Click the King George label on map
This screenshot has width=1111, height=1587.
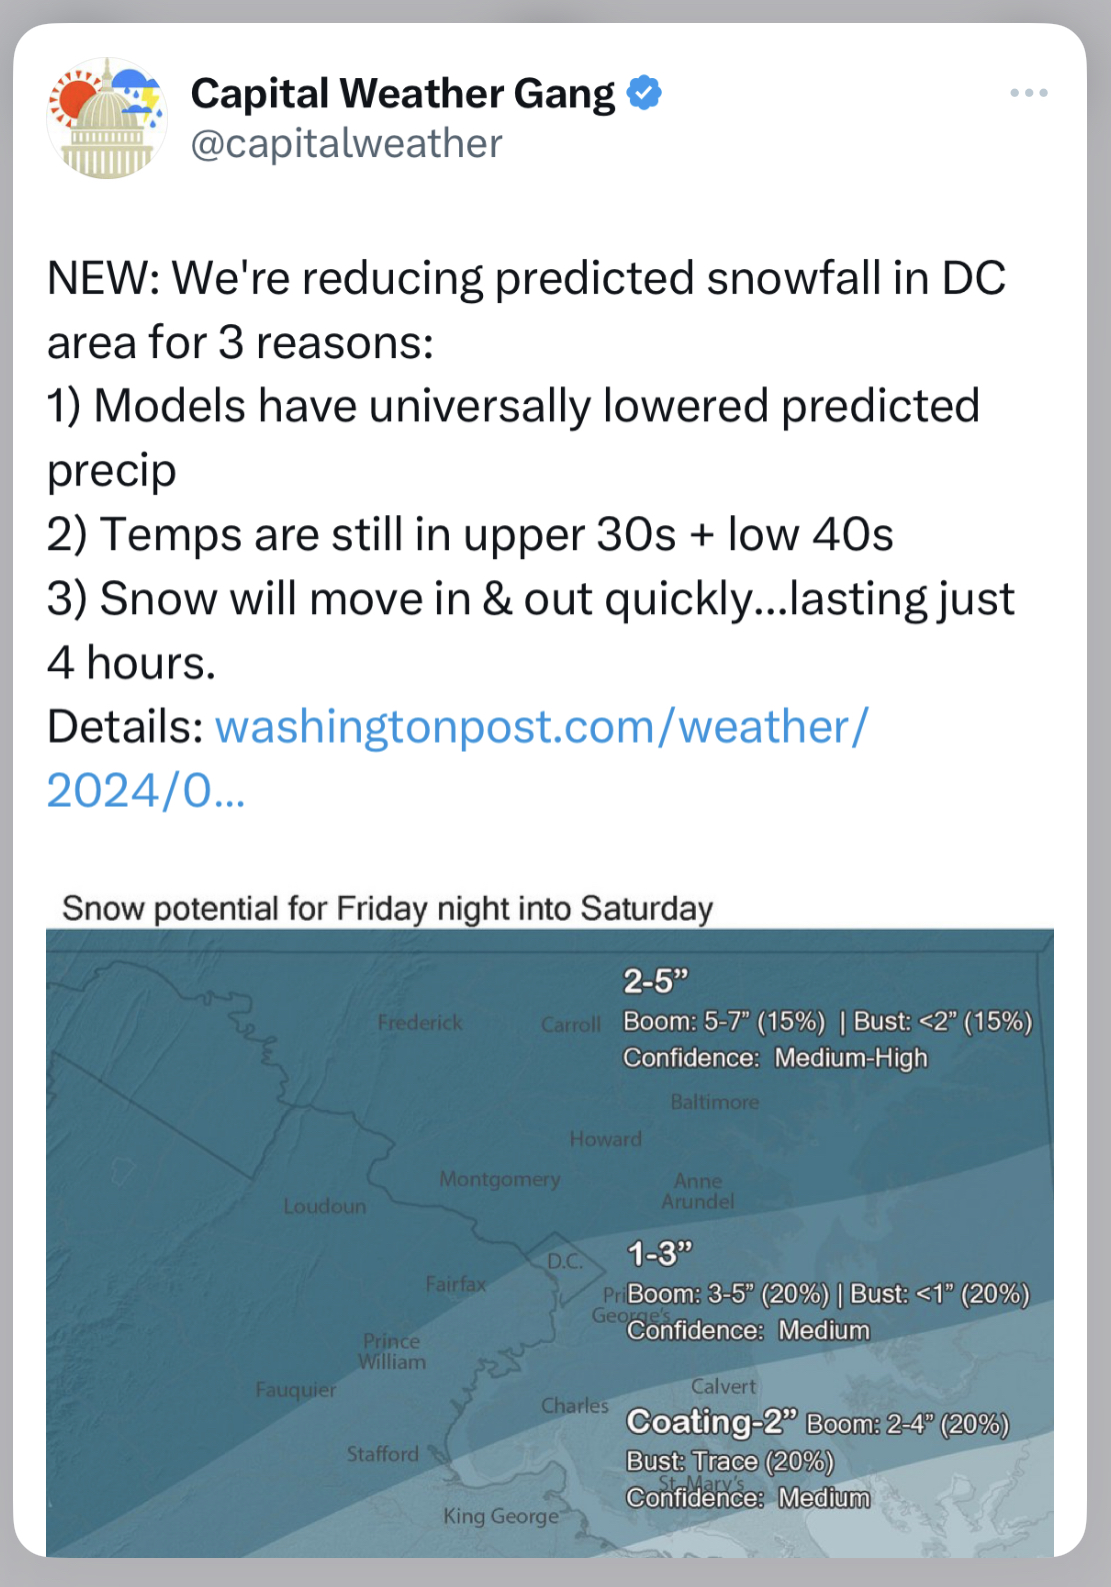click(501, 1516)
